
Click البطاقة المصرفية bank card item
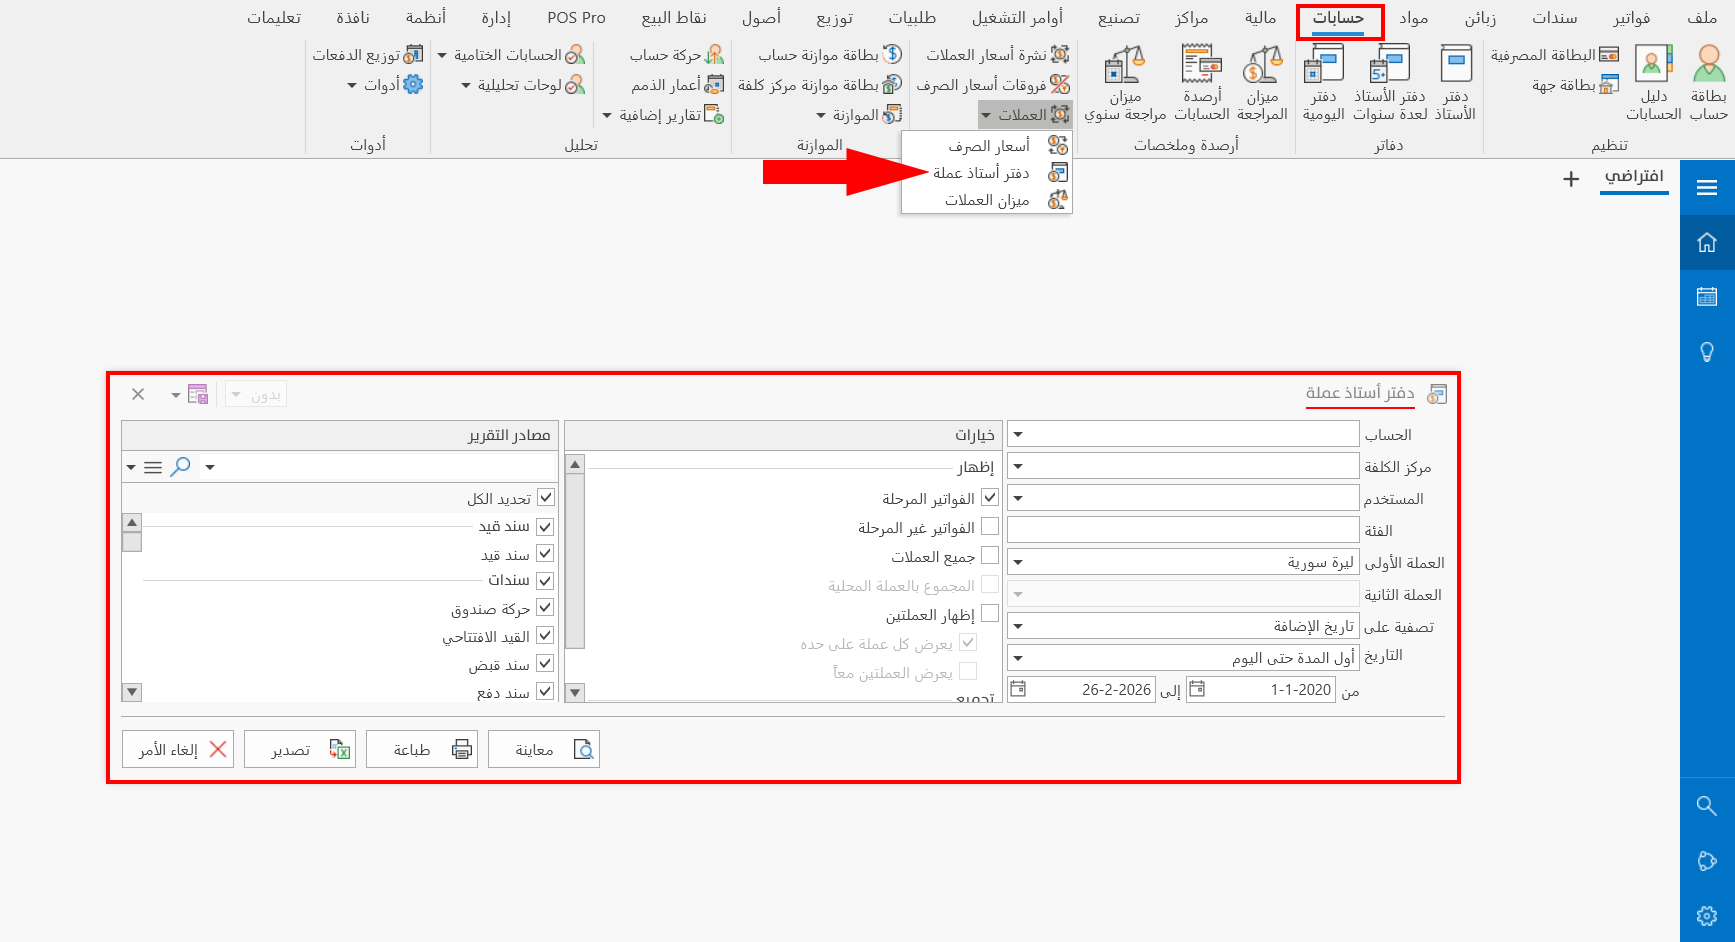[x=1555, y=55]
